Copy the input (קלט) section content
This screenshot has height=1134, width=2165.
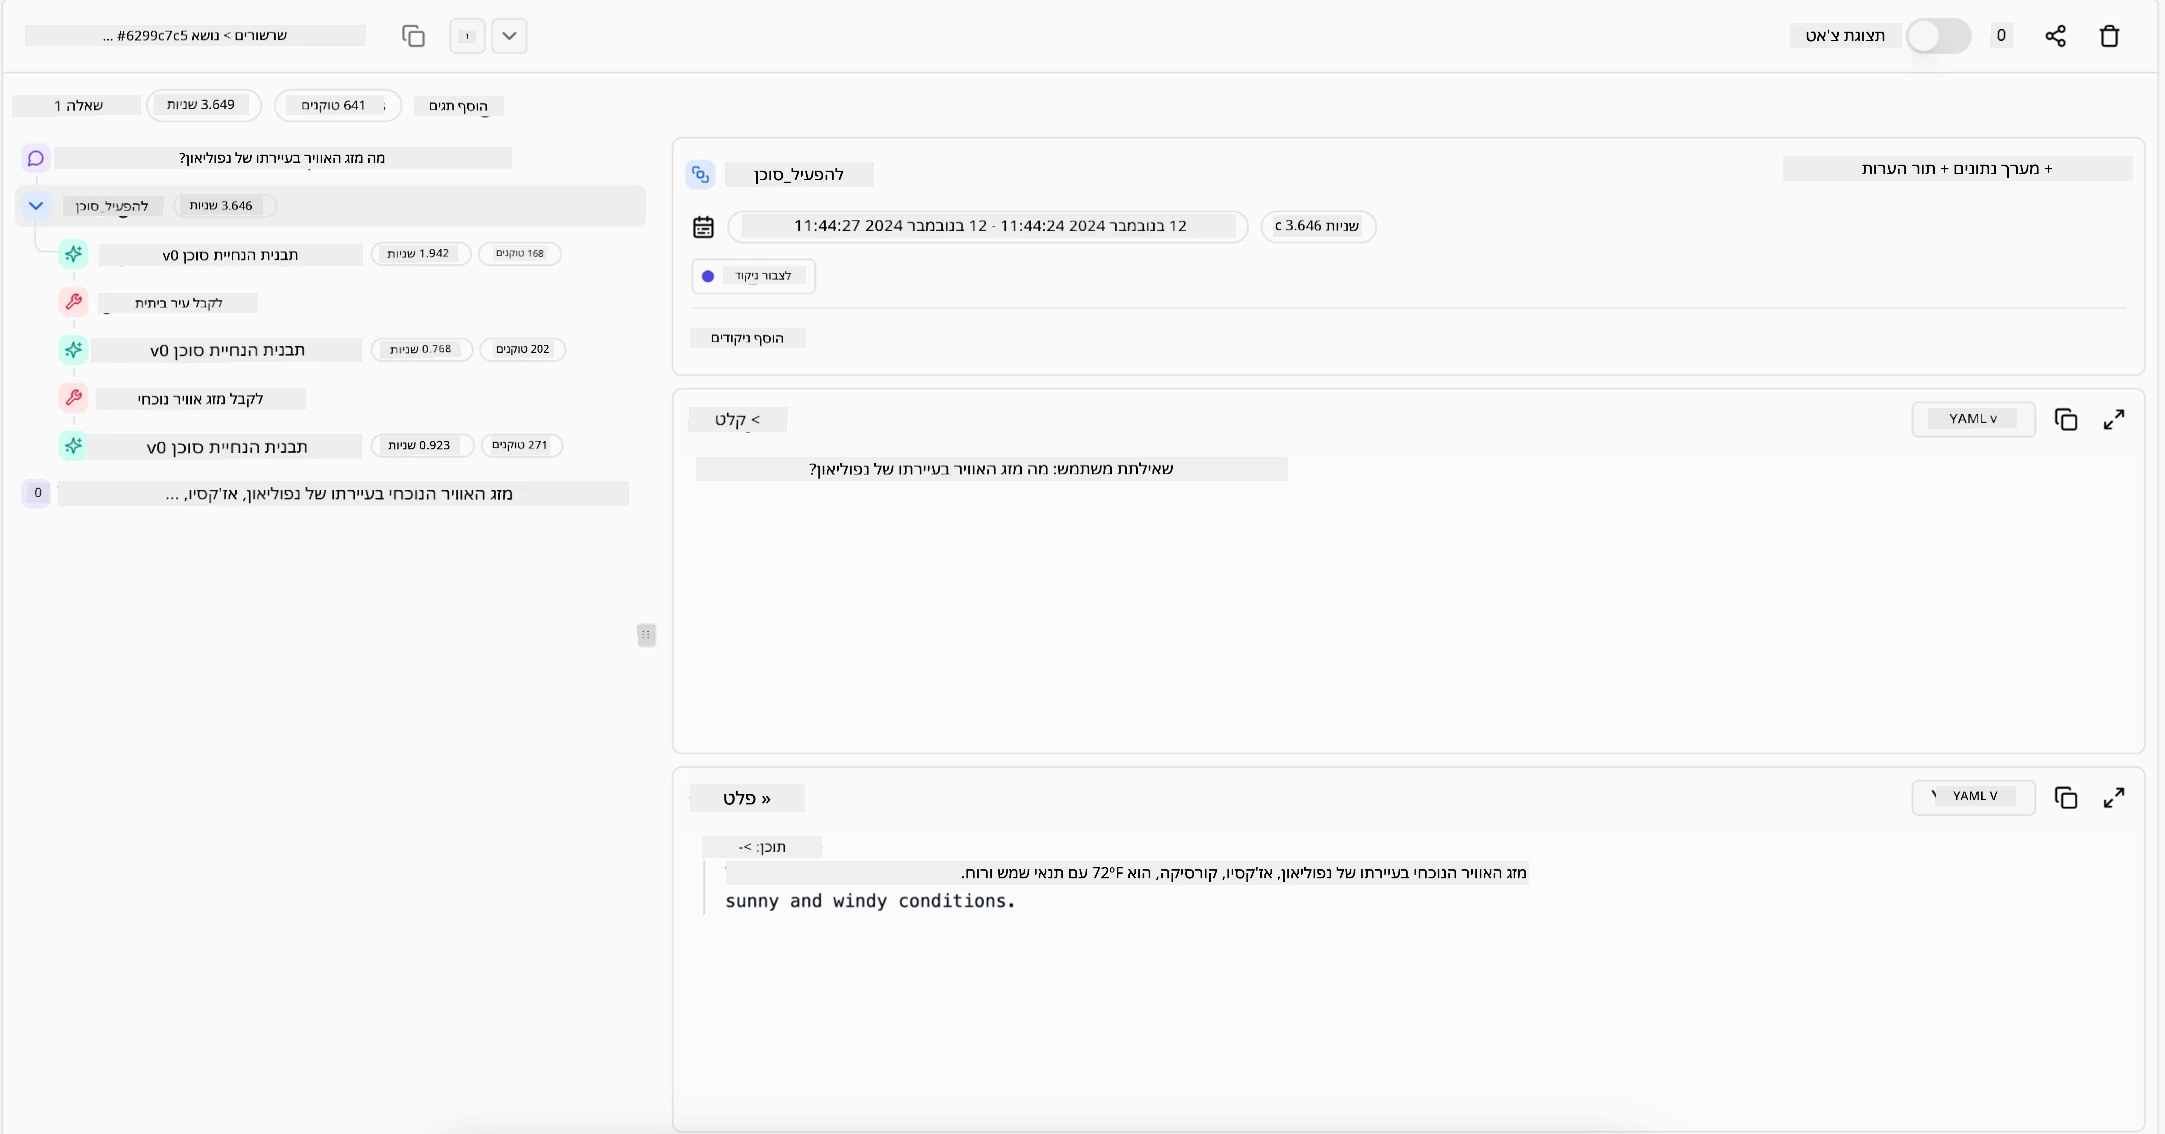point(2066,420)
